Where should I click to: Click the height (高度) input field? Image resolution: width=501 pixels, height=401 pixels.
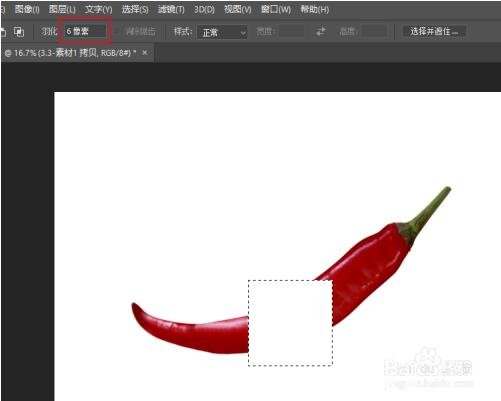pos(374,32)
